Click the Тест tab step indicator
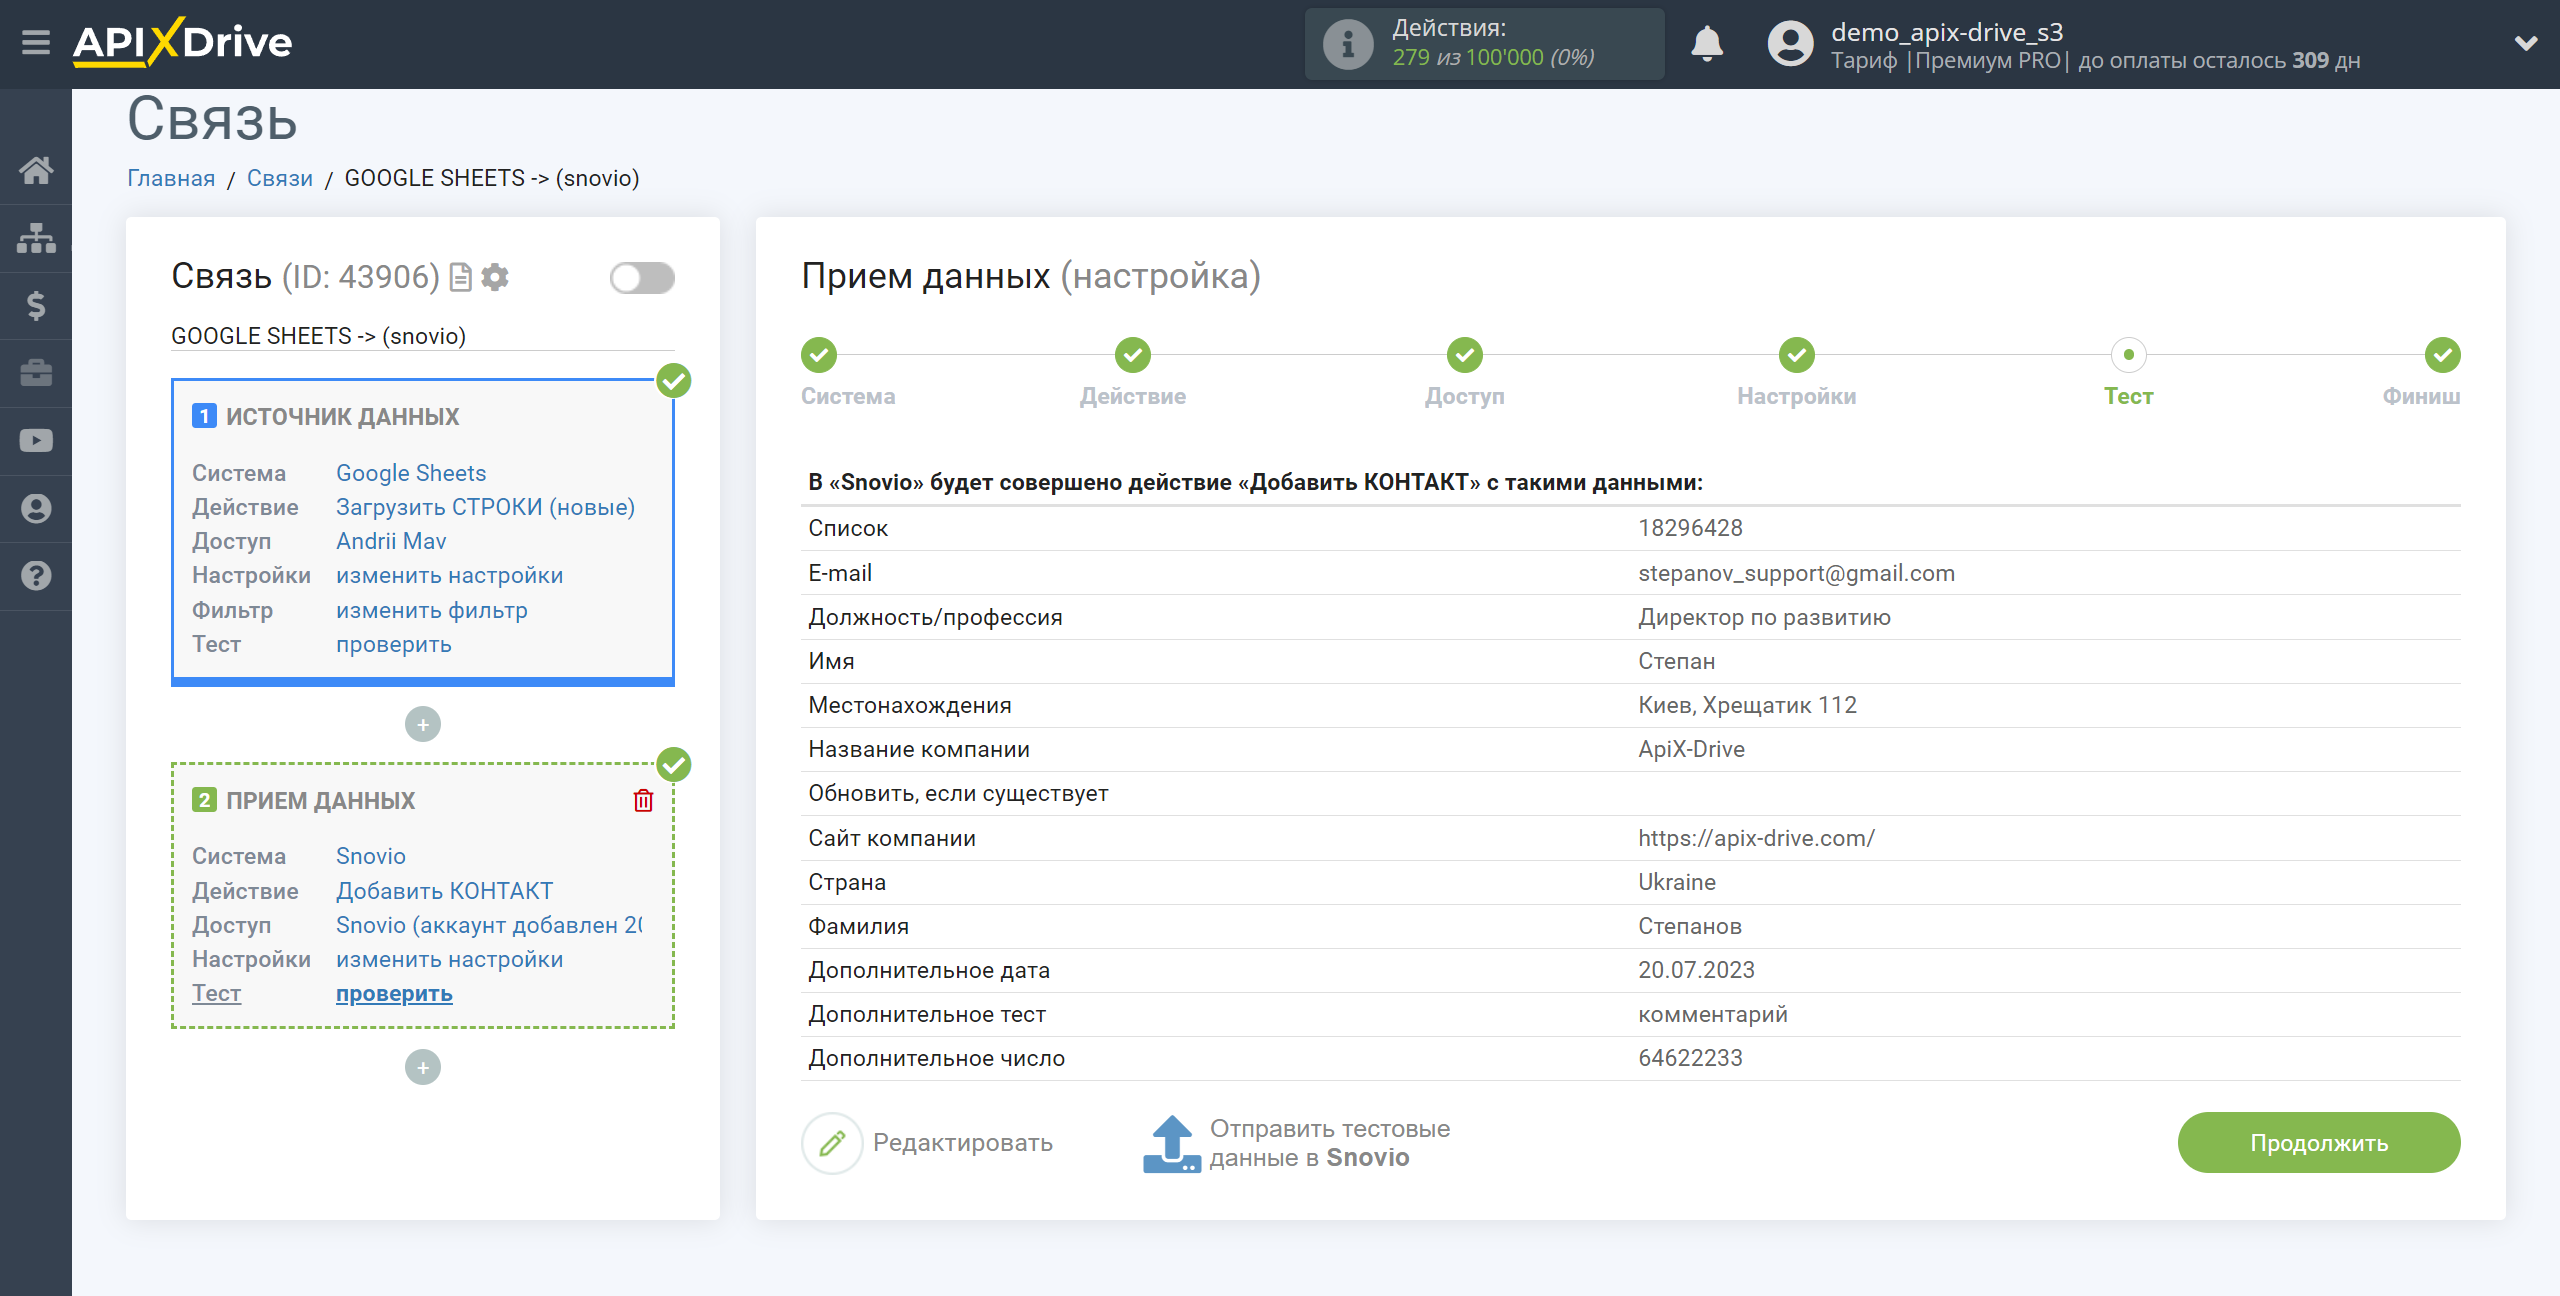 click(2129, 354)
